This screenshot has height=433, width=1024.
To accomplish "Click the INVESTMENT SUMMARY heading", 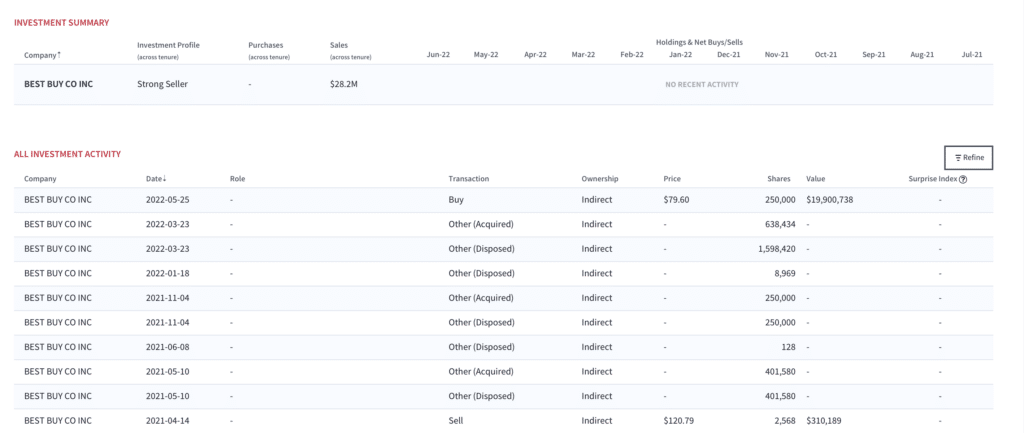I will click(x=61, y=23).
